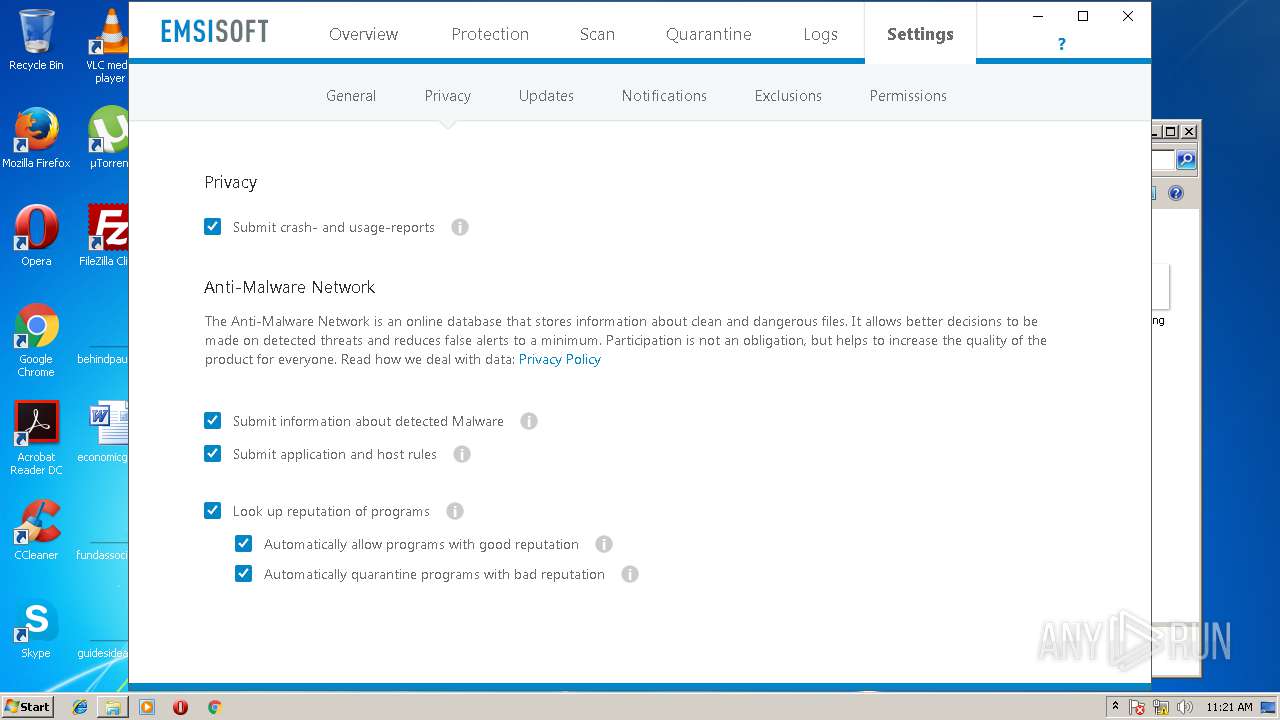
Task: Toggle Submit application and host rules
Action: tap(212, 454)
